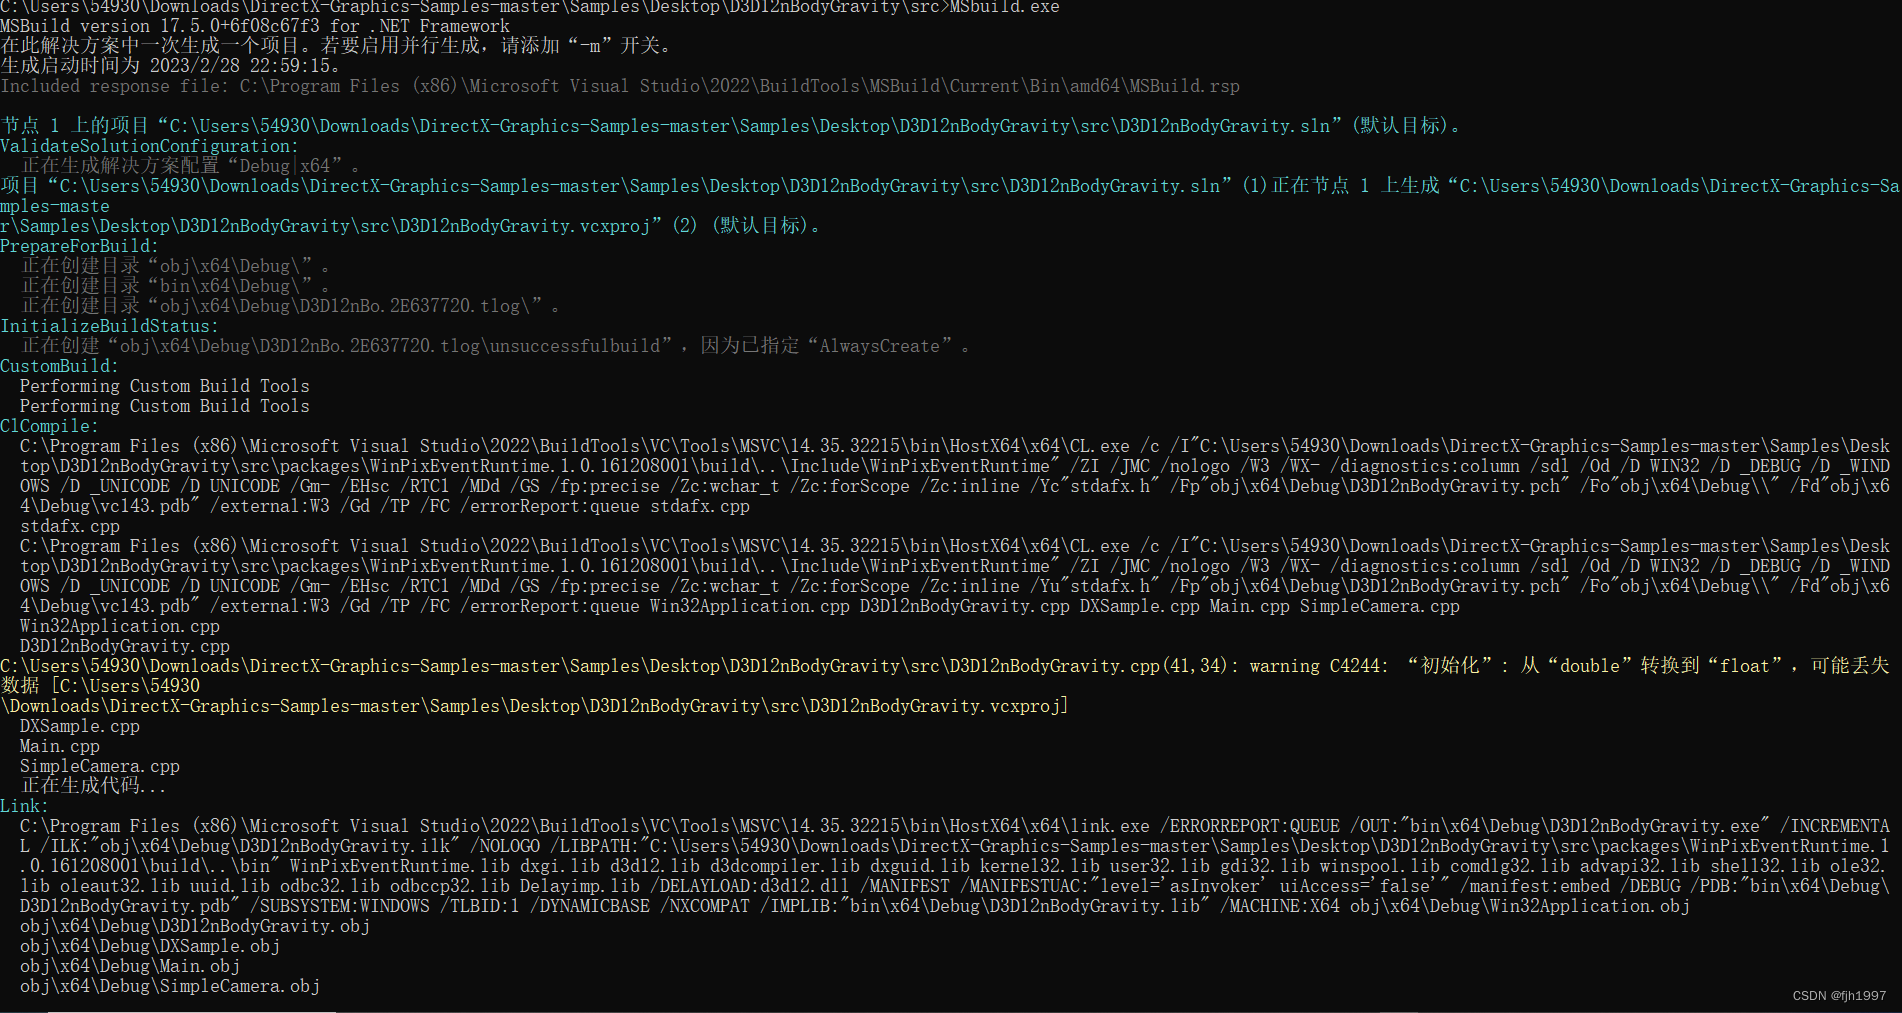Viewport: 1902px width, 1013px height.
Task: Click the /ERRORREPORT:QUEUE linker flag
Action: pos(1250,826)
